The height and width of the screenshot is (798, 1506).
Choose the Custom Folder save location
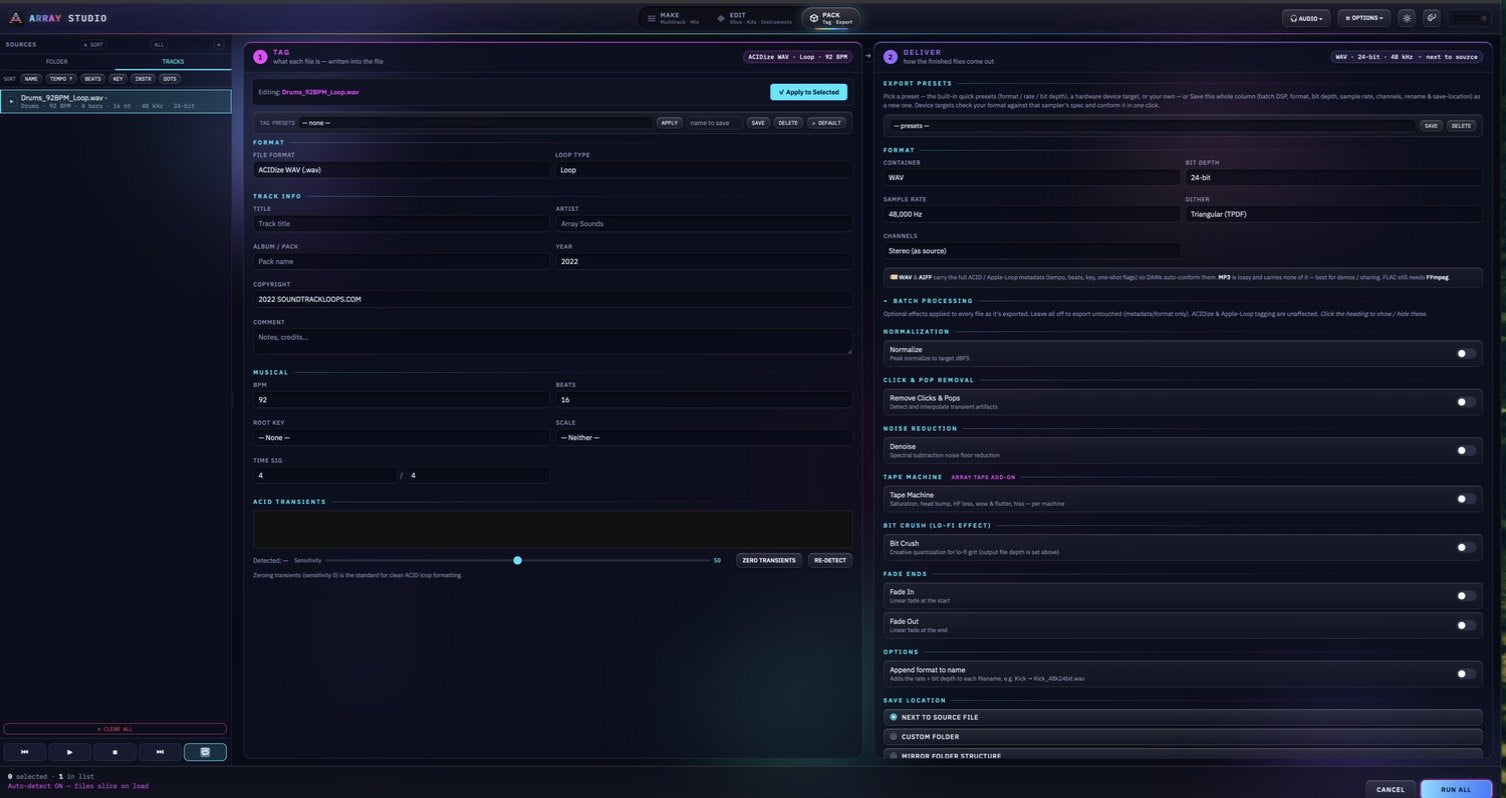point(1182,737)
